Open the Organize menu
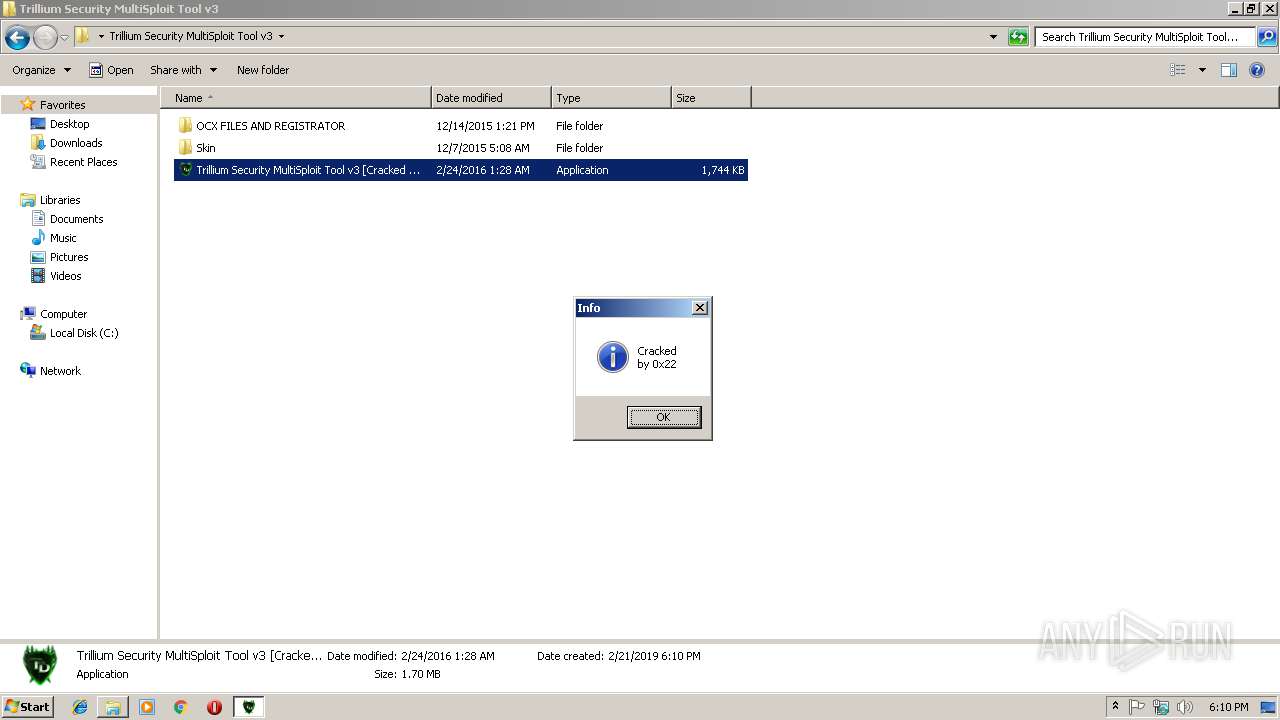Image resolution: width=1280 pixels, height=720 pixels. [41, 70]
